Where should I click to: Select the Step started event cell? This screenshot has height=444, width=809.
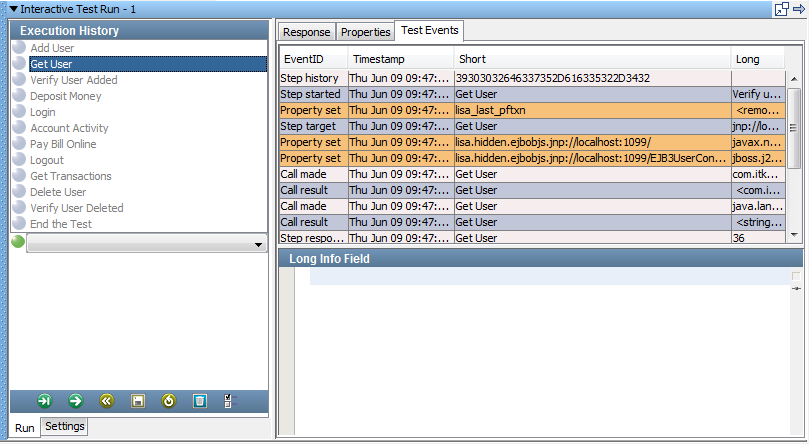314,94
